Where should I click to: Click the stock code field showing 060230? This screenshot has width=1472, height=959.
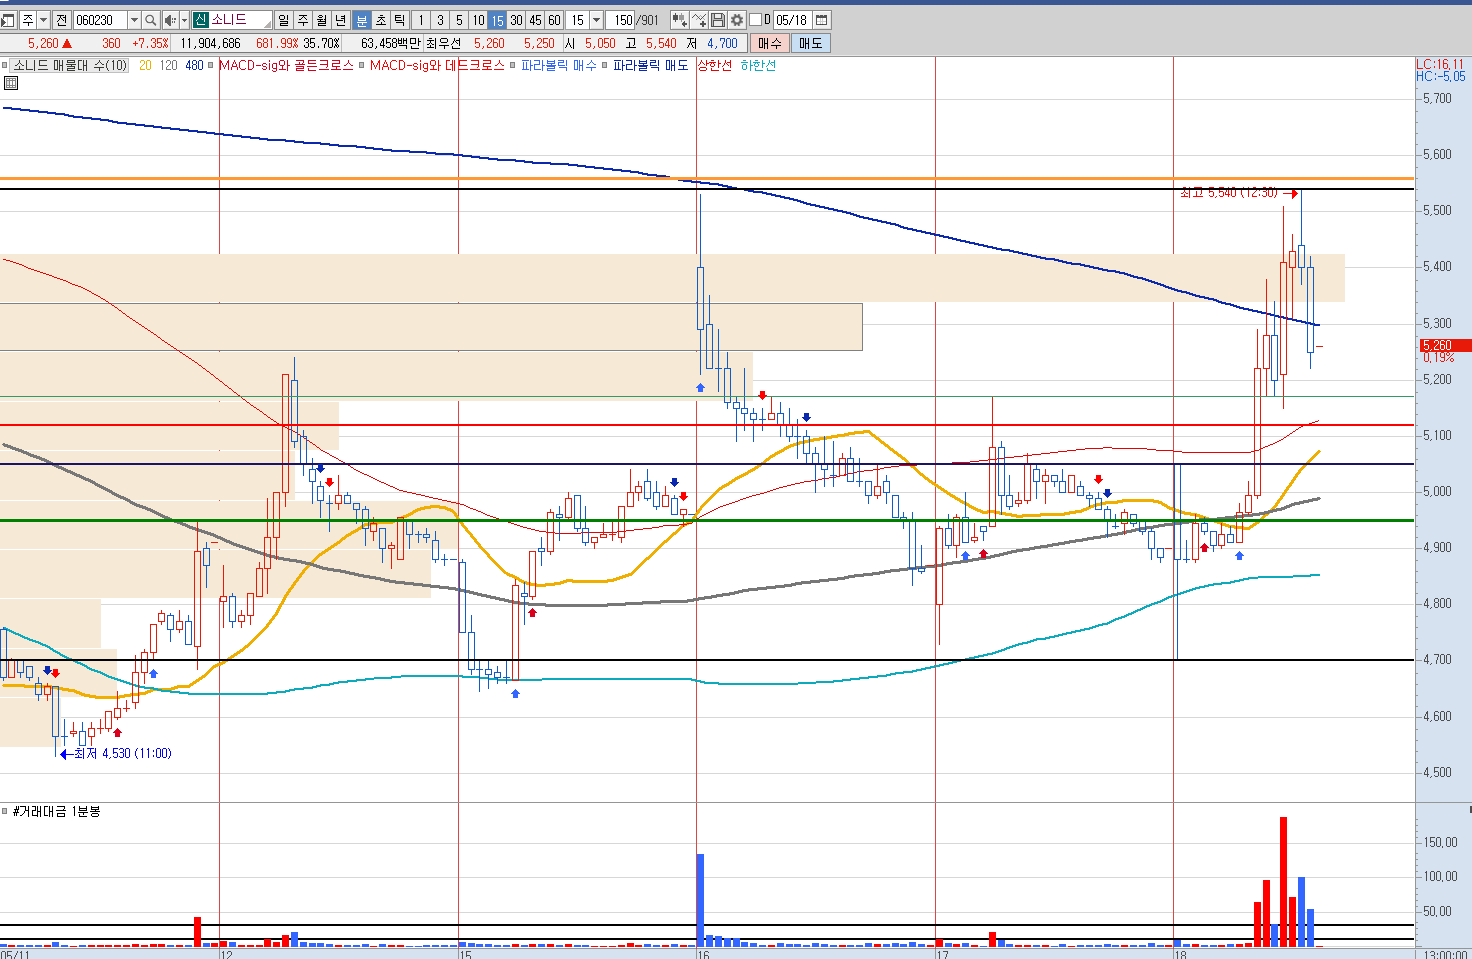pyautogui.click(x=100, y=20)
